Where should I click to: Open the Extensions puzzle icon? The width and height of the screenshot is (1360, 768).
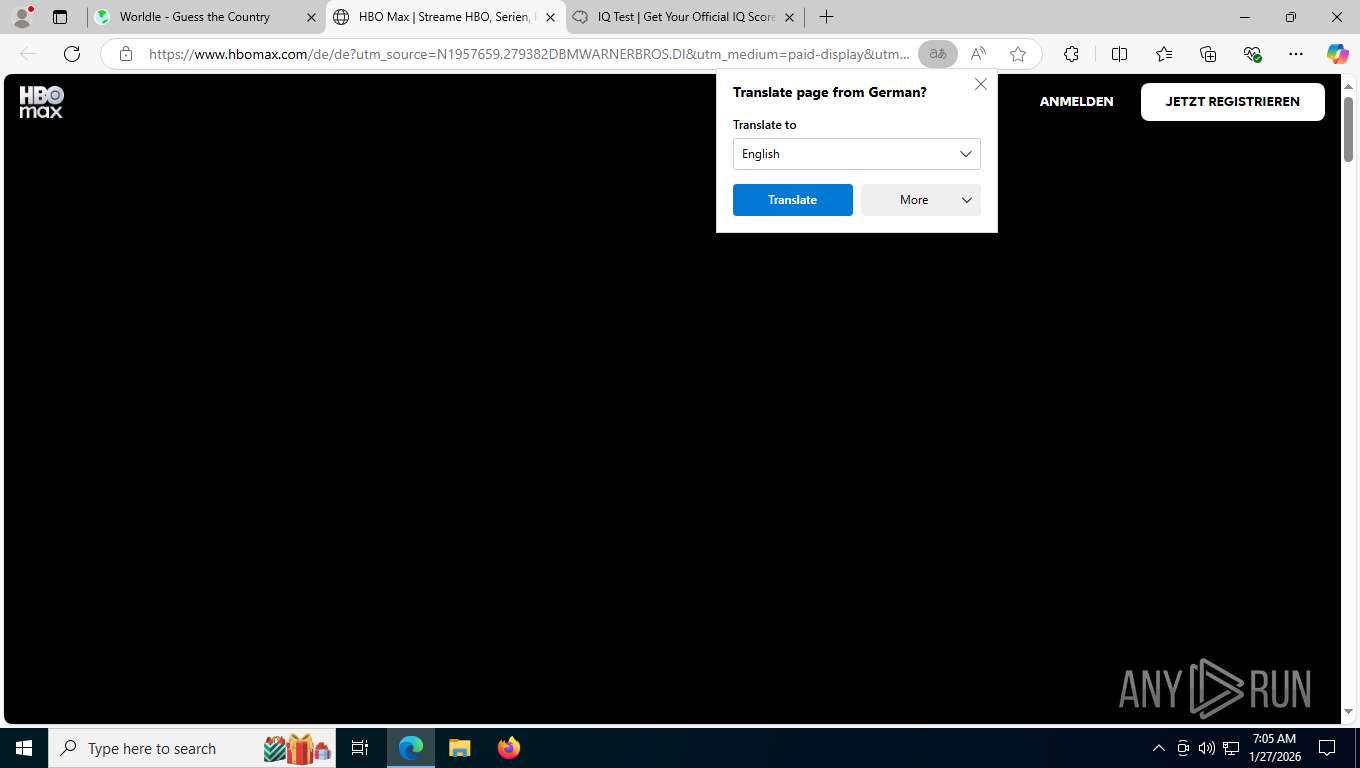(1071, 54)
